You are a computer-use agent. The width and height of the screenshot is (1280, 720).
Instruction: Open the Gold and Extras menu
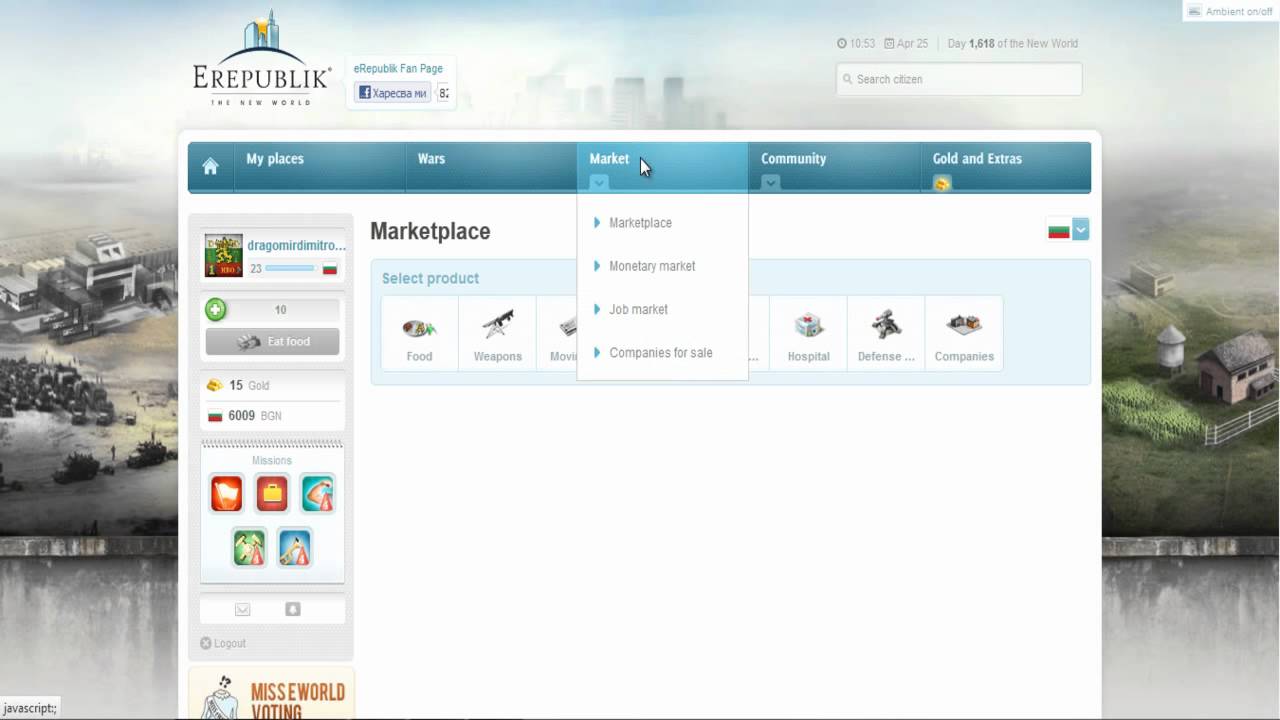click(977, 159)
